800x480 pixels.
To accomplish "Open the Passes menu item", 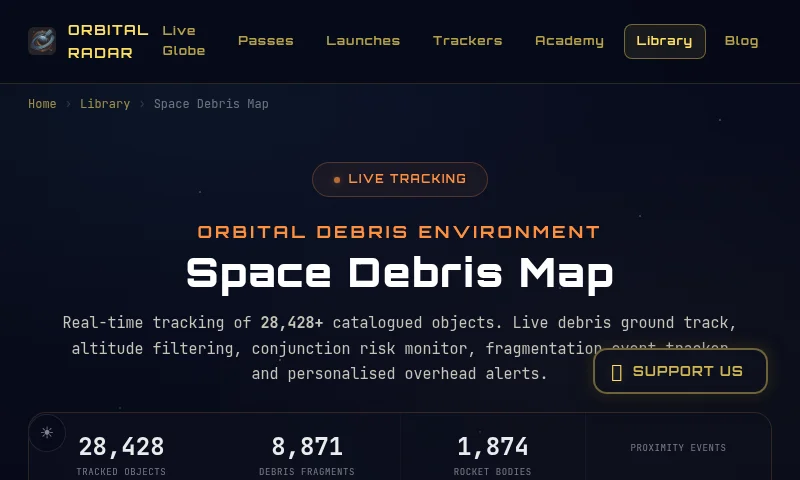I will (266, 41).
